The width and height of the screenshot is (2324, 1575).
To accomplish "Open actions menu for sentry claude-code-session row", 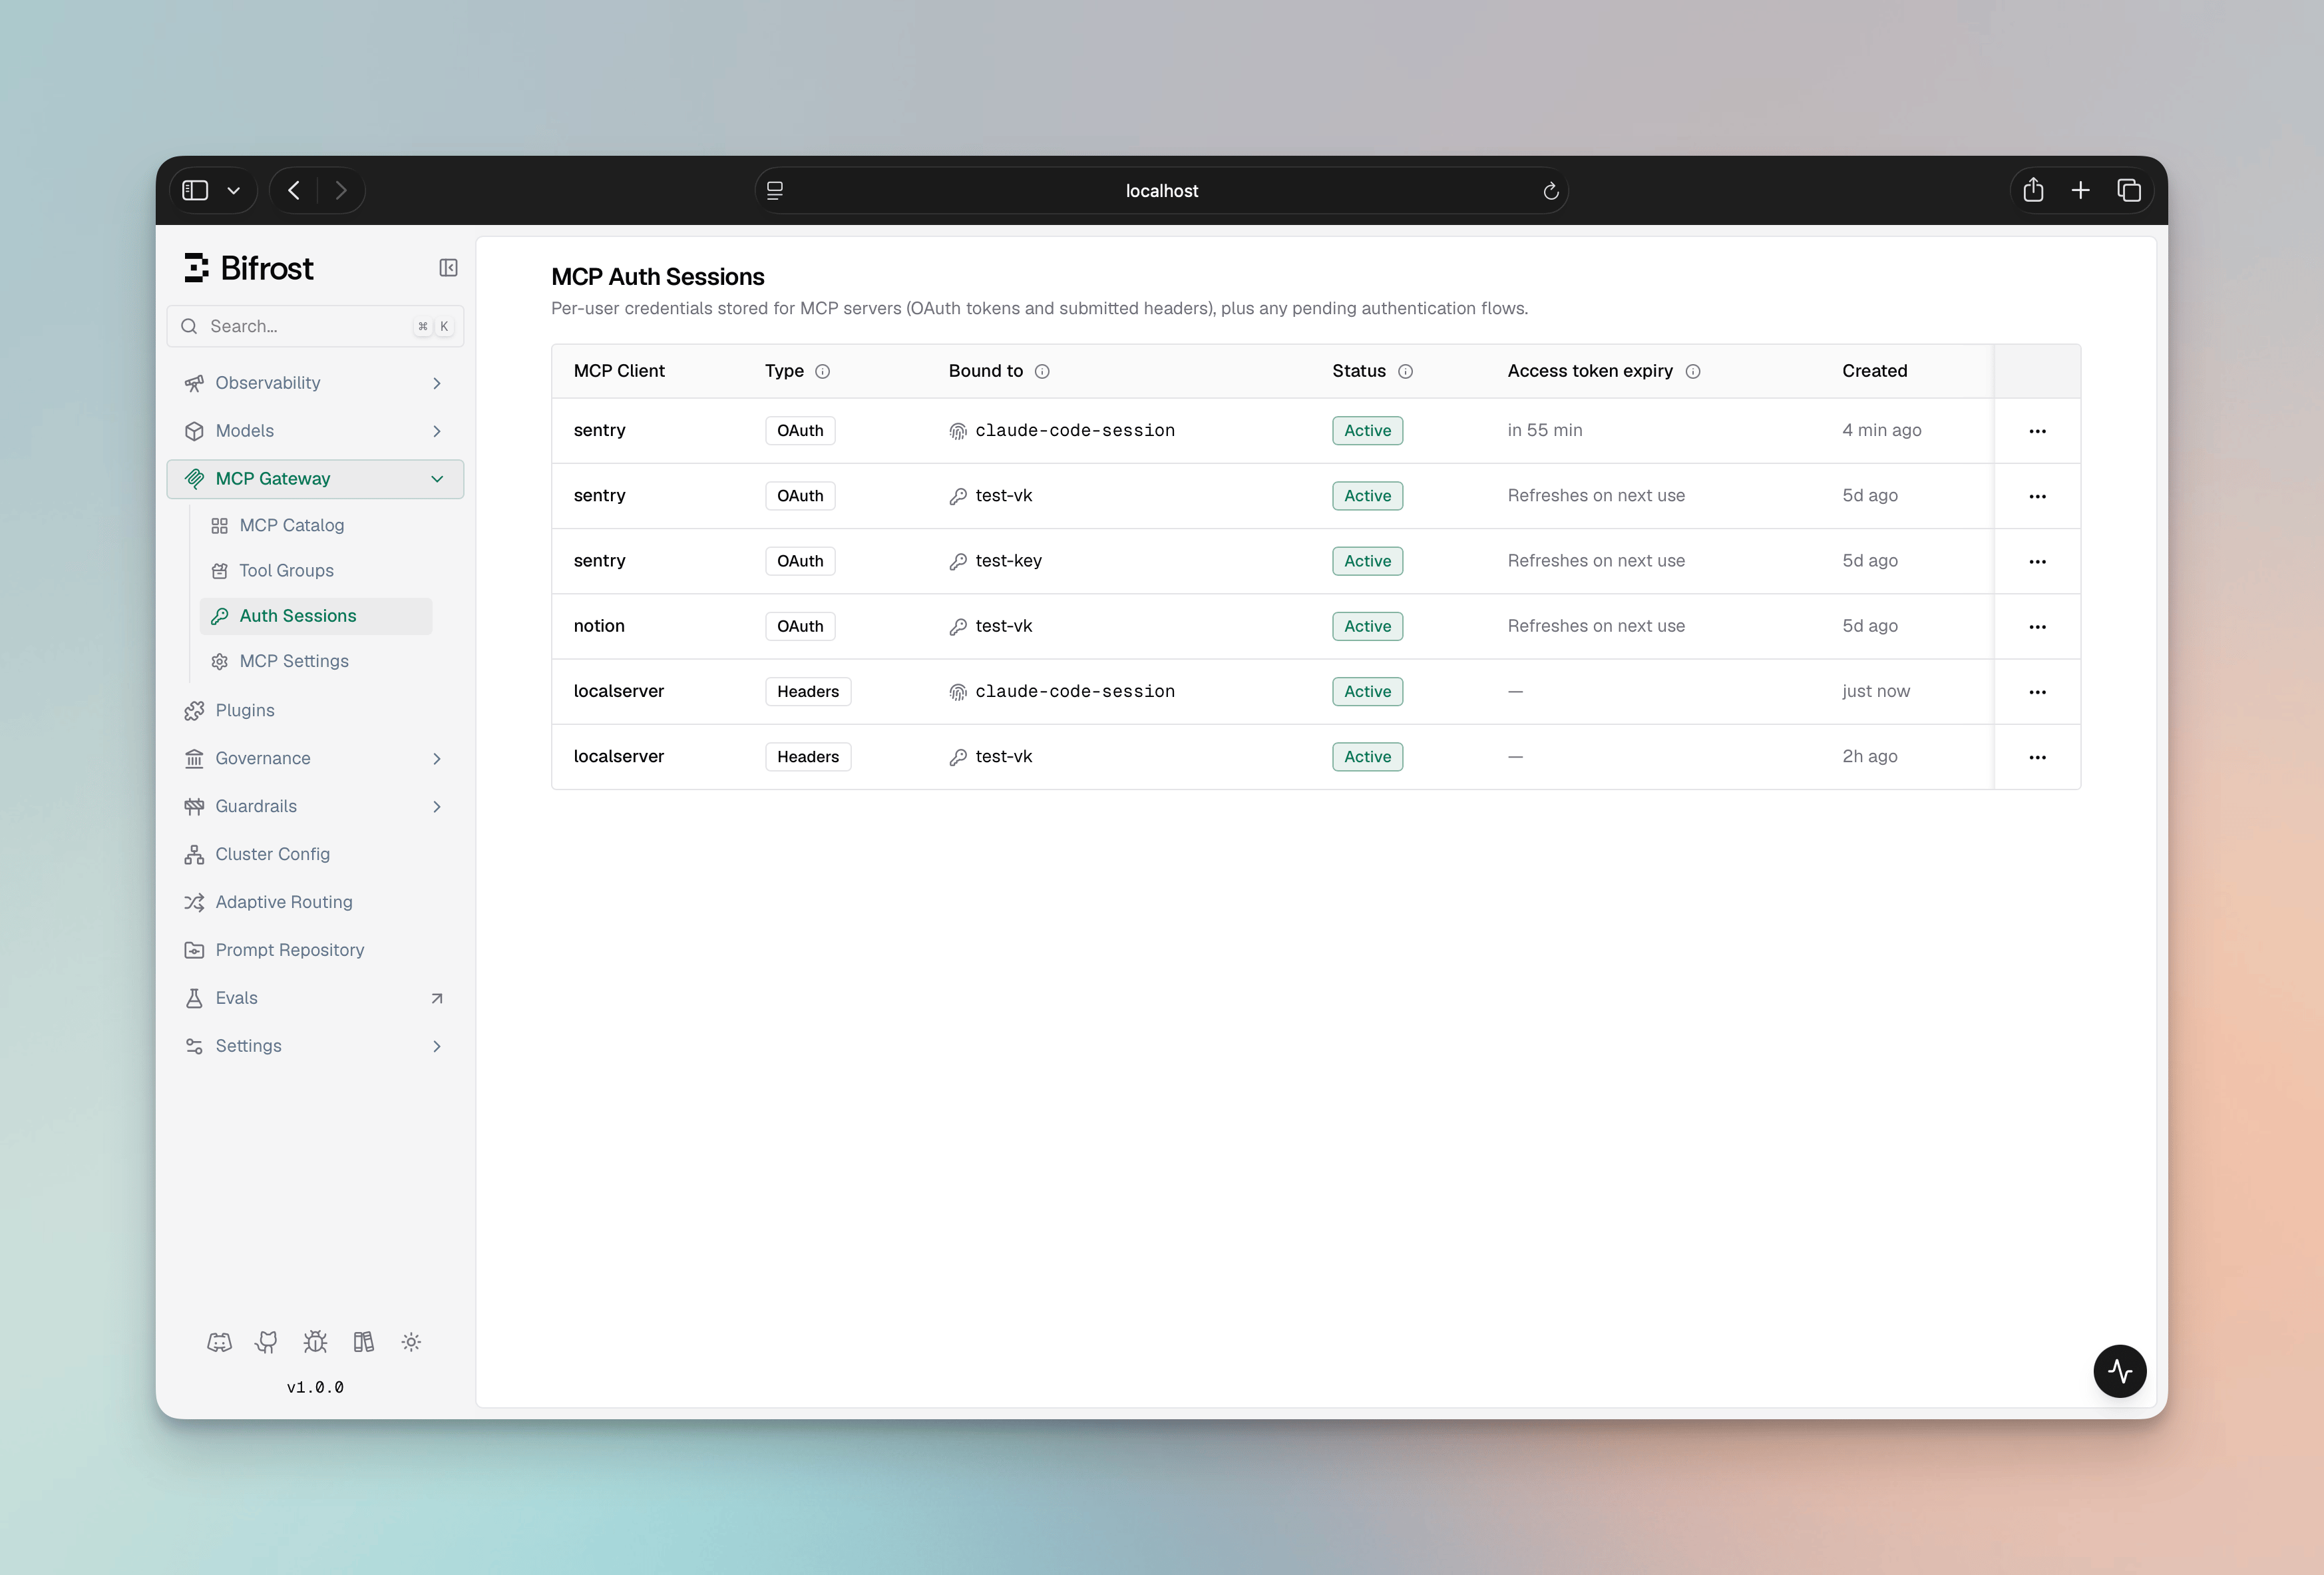I will click(2037, 431).
